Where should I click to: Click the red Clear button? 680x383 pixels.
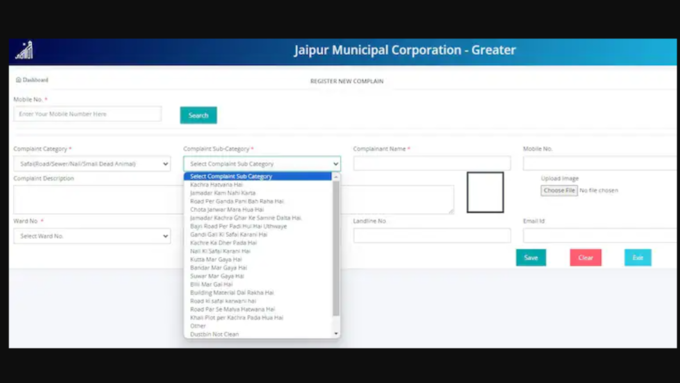[585, 258]
